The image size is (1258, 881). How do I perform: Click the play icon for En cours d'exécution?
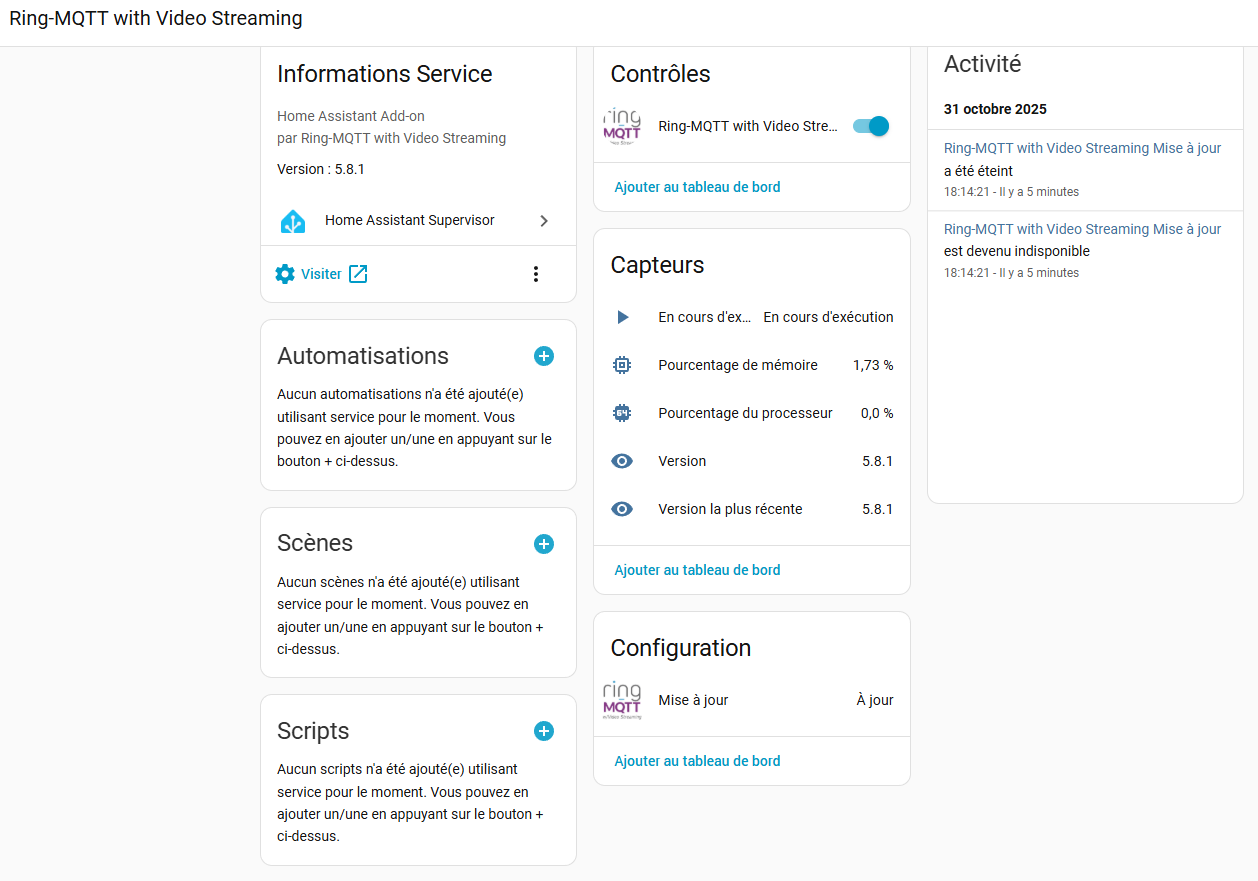pyautogui.click(x=622, y=317)
